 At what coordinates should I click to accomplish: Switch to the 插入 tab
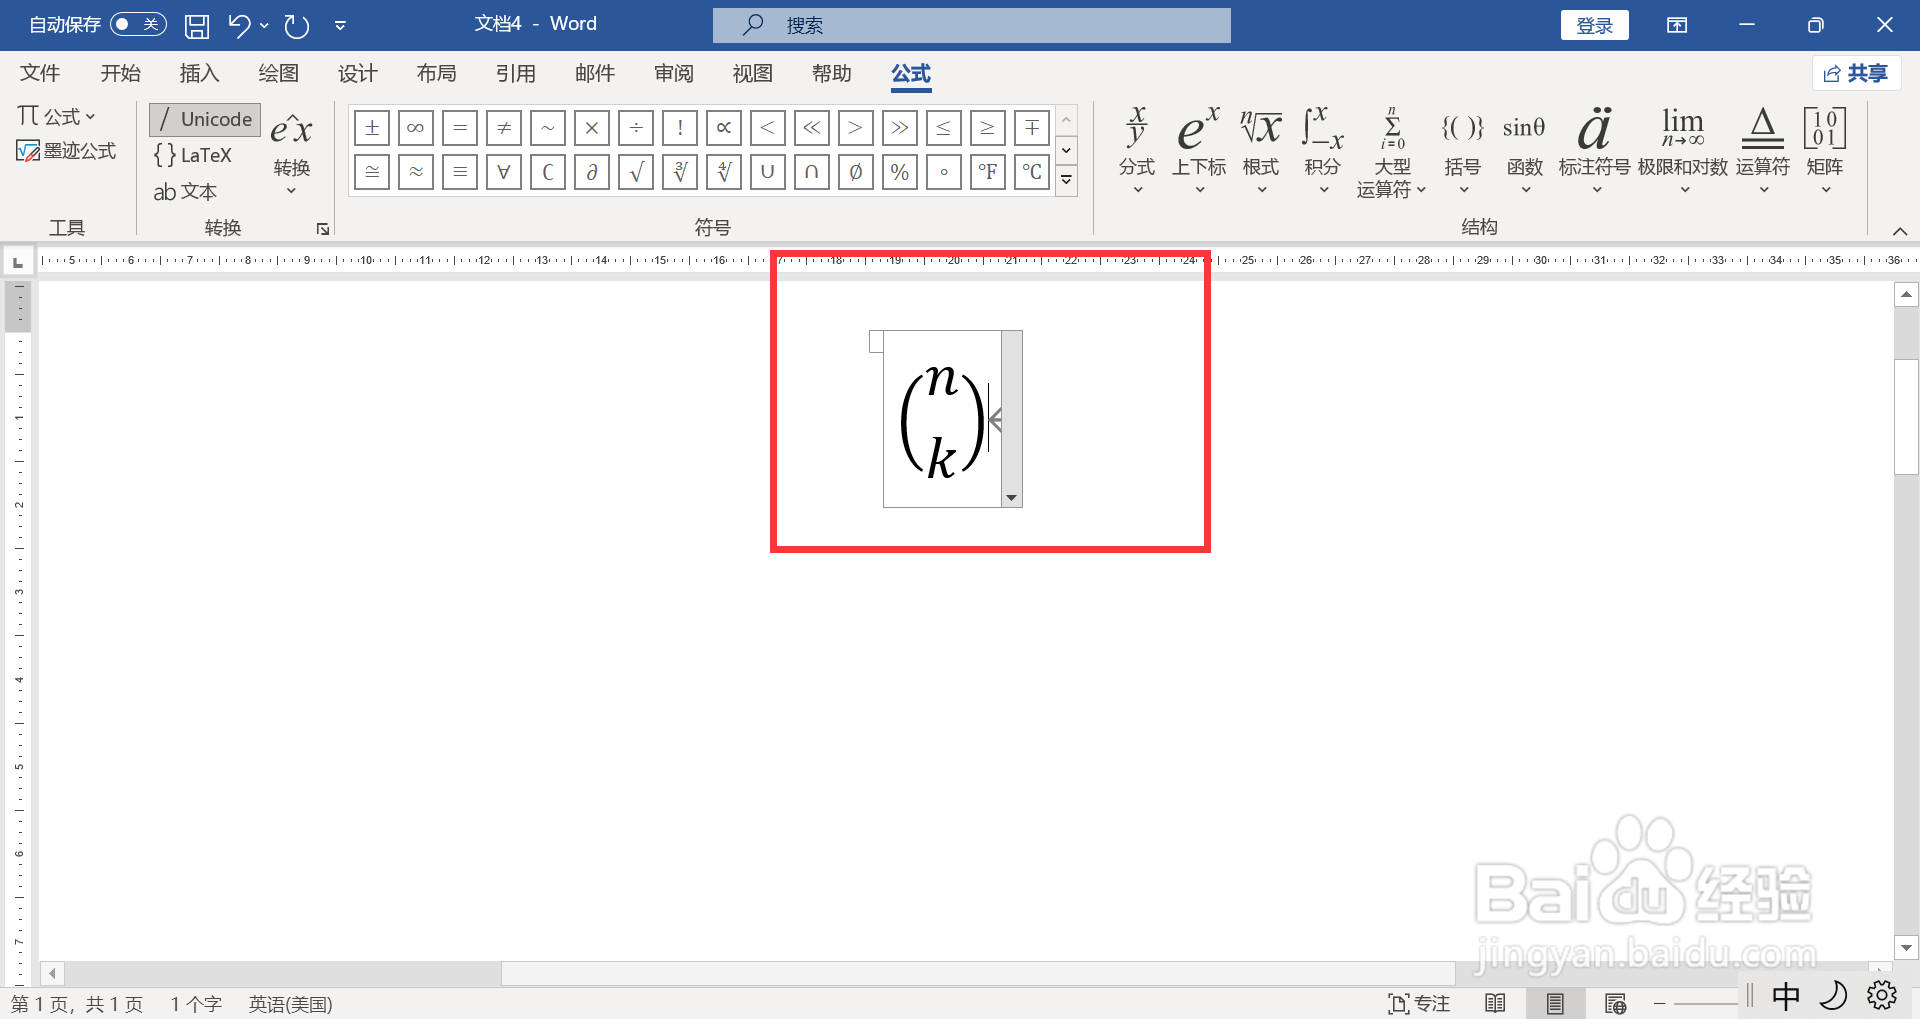[x=199, y=73]
